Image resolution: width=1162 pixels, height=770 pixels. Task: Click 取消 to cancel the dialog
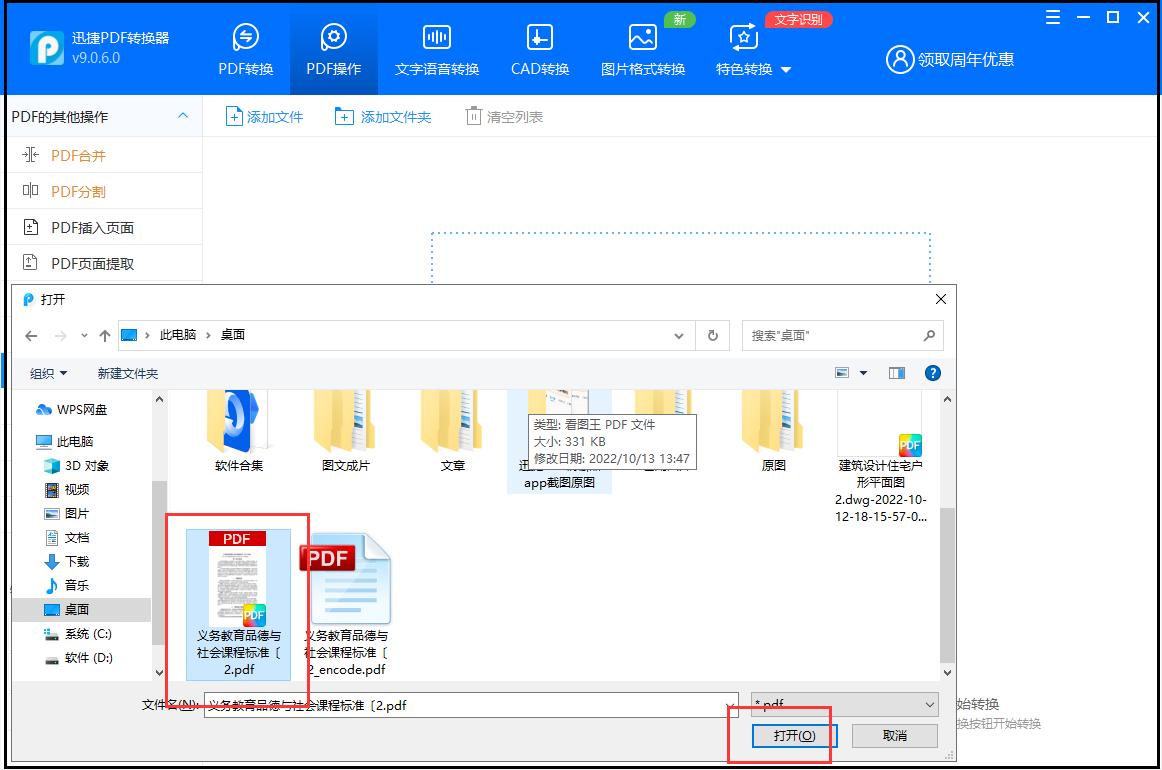pos(893,735)
